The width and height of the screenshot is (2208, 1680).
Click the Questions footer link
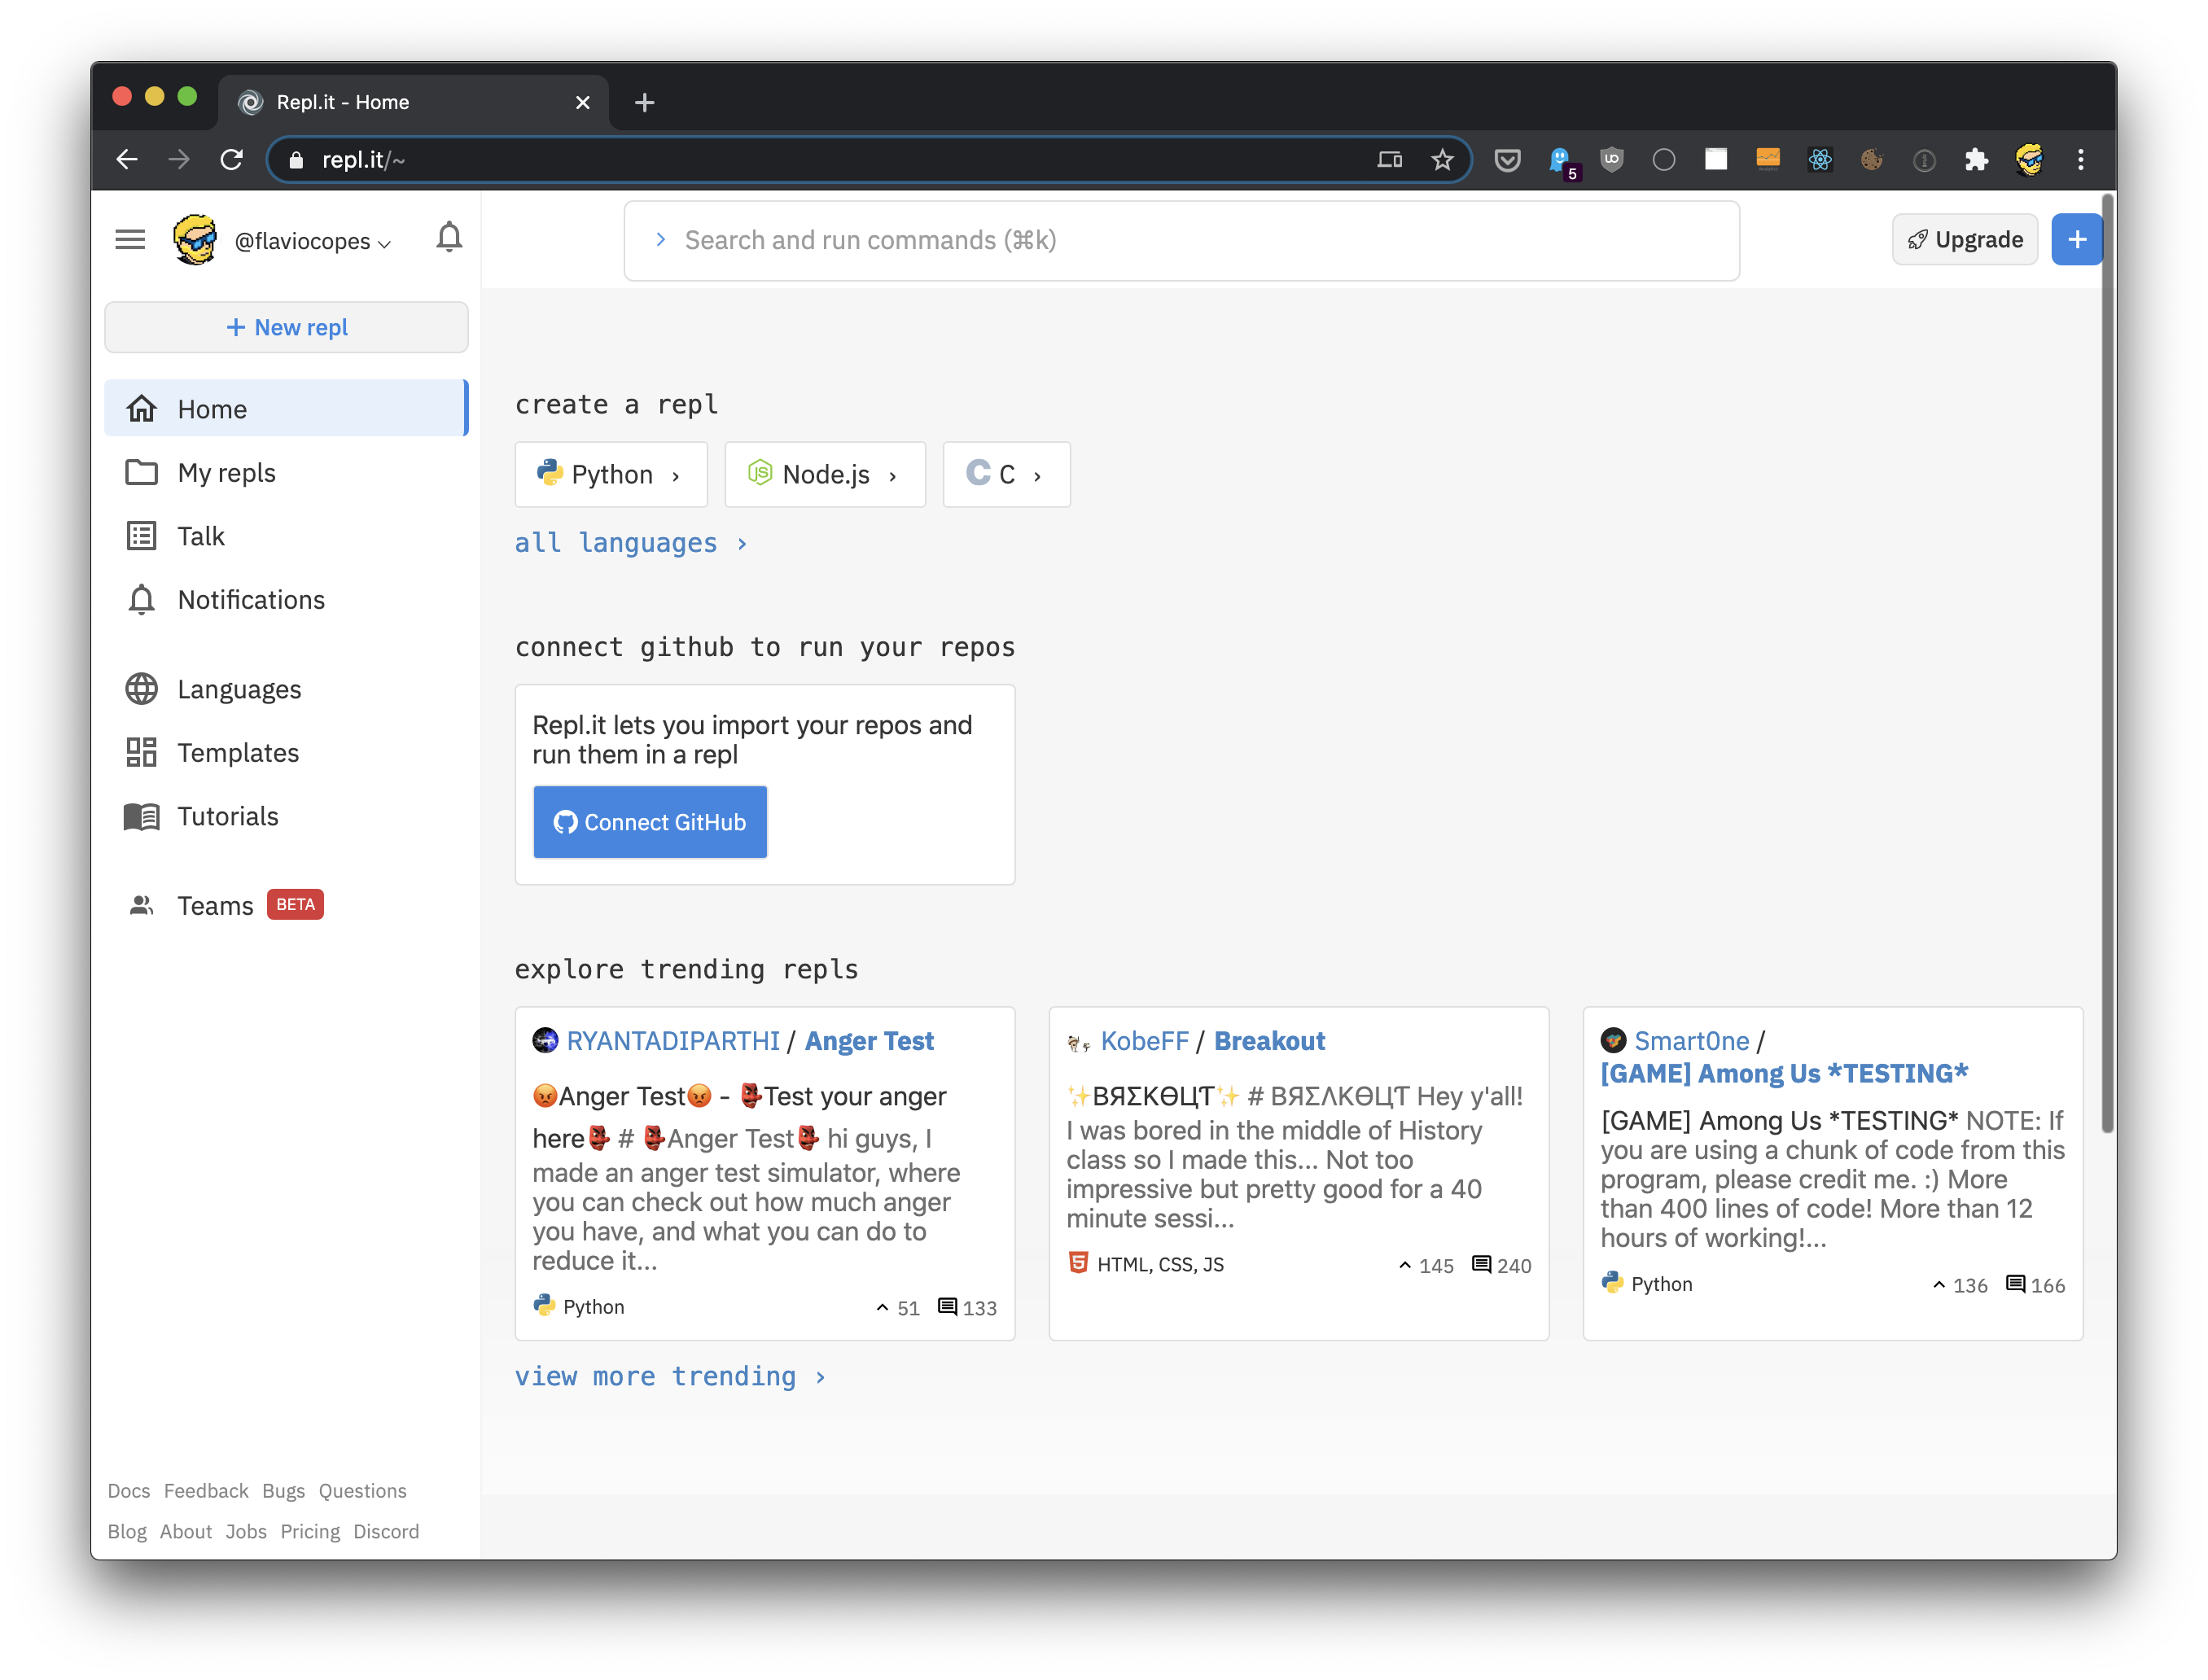coord(362,1491)
